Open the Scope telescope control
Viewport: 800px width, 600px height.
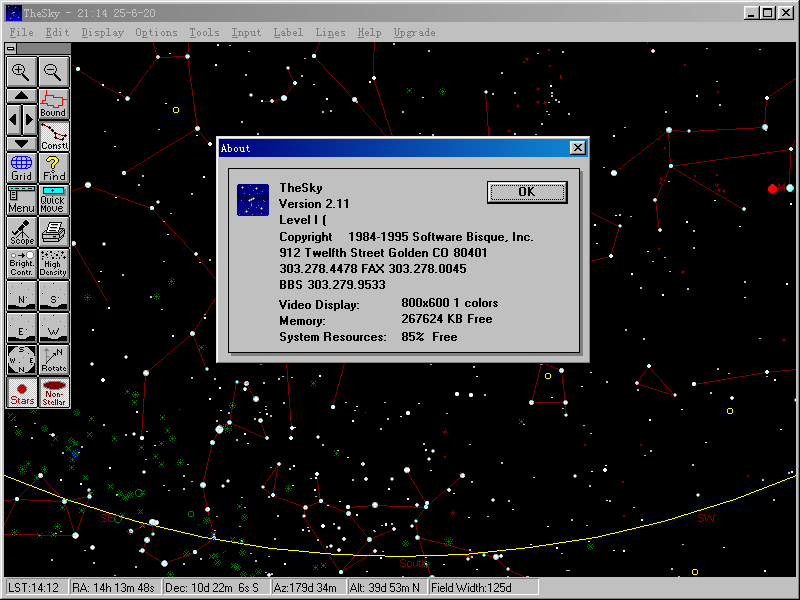[21, 232]
